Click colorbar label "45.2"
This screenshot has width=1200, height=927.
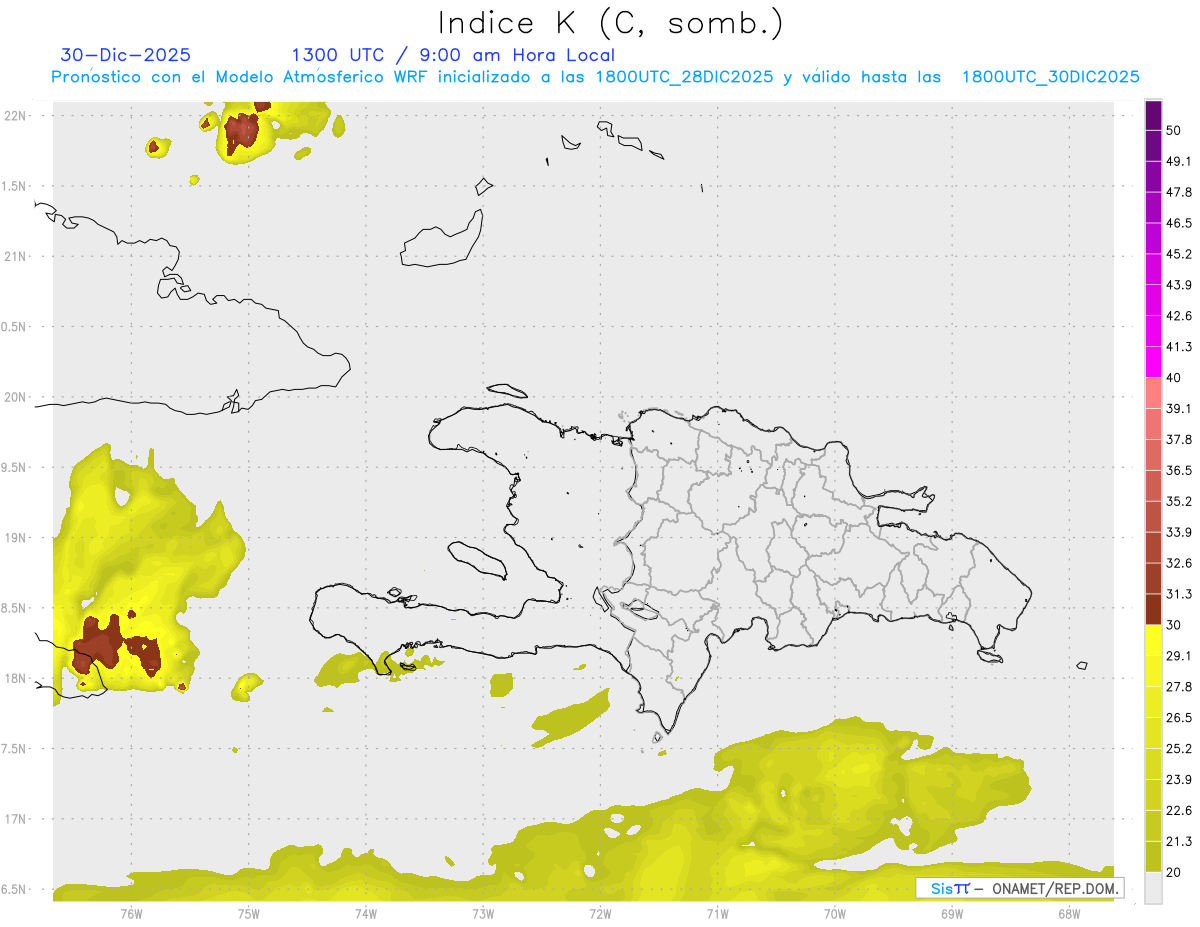click(x=1179, y=254)
